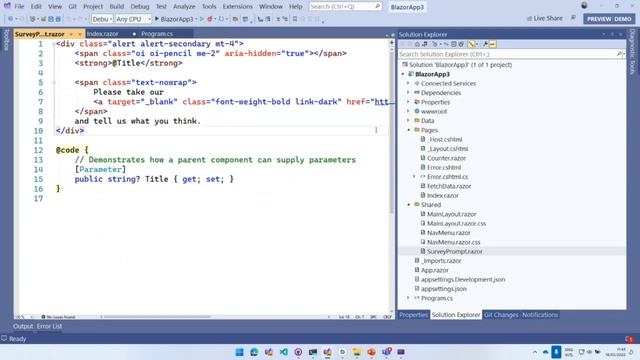The width and height of the screenshot is (640, 360).
Task: Open the Windows Start menu
Action: tap(240, 352)
